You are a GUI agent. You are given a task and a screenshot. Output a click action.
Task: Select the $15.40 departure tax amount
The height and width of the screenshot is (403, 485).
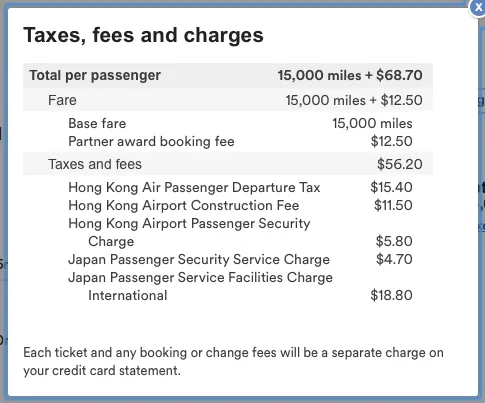tap(391, 188)
